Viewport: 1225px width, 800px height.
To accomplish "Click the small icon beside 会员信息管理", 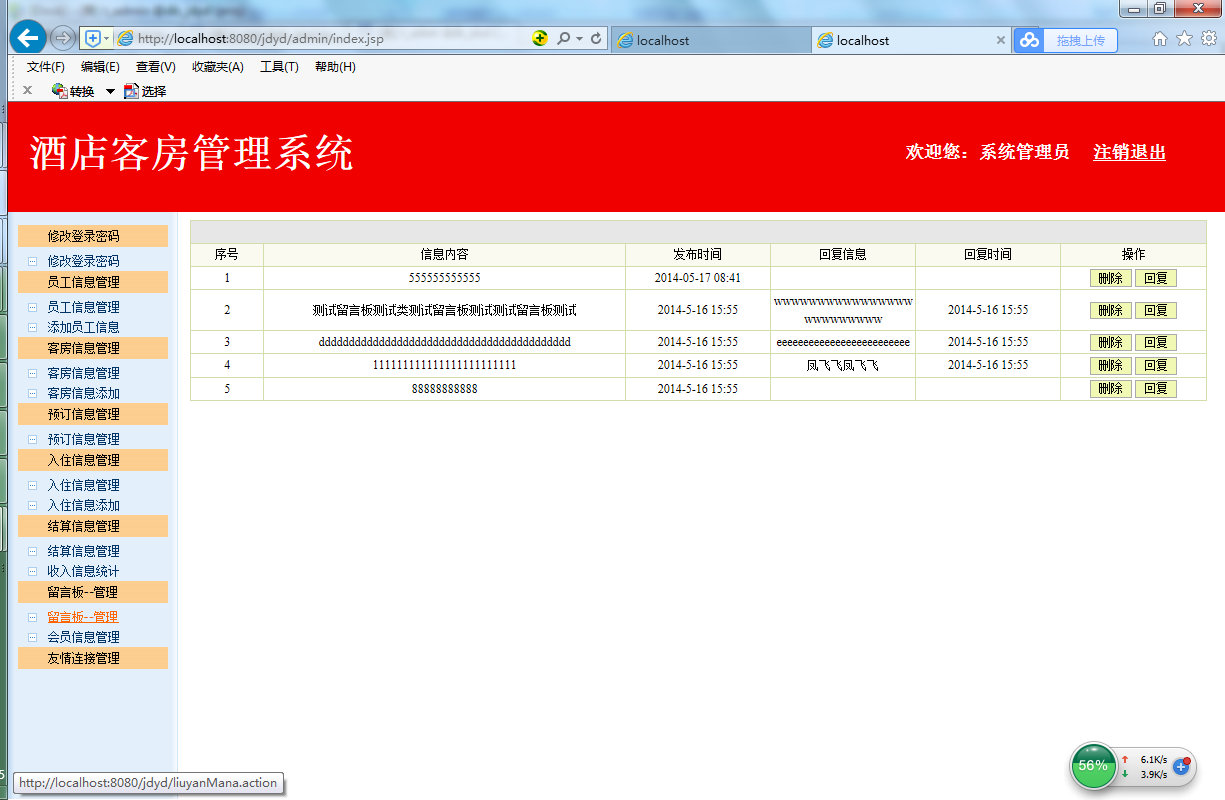I will [x=32, y=638].
